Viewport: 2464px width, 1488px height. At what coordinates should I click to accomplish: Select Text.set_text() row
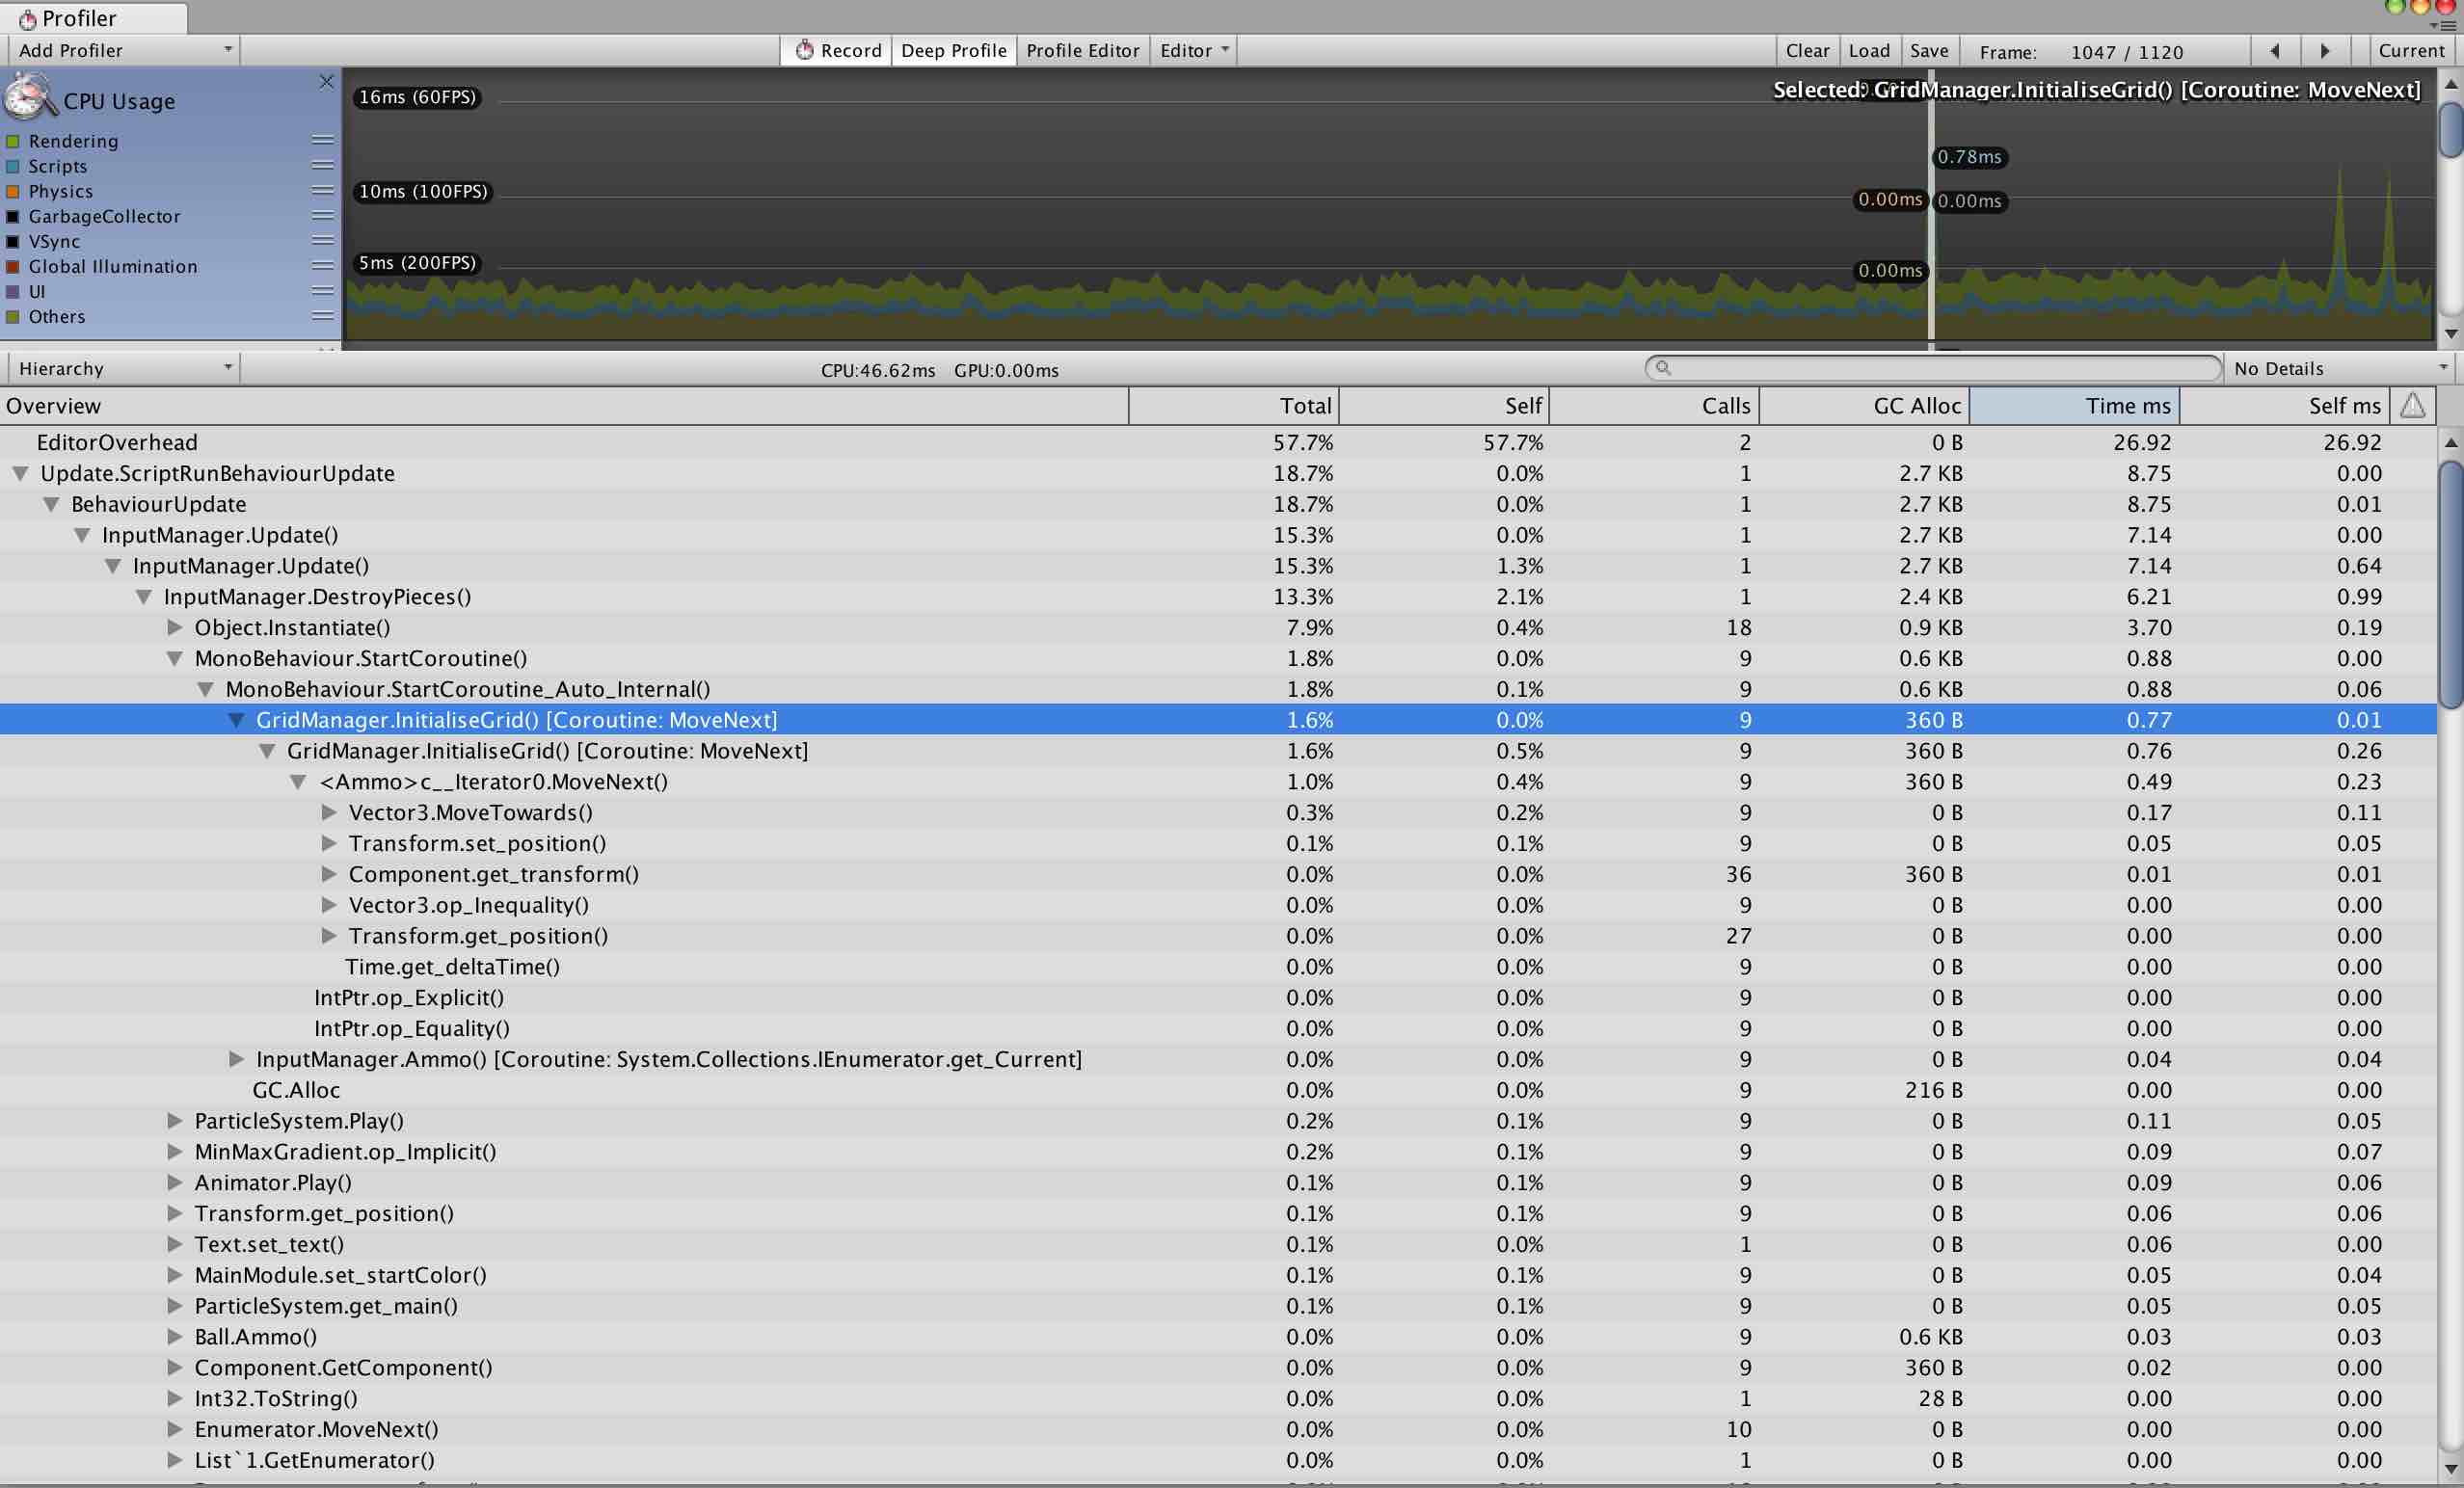point(1218,1244)
